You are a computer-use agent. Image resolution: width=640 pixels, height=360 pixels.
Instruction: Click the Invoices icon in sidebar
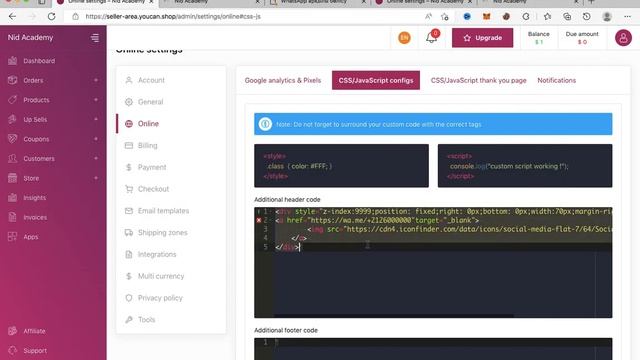[x=13, y=217]
